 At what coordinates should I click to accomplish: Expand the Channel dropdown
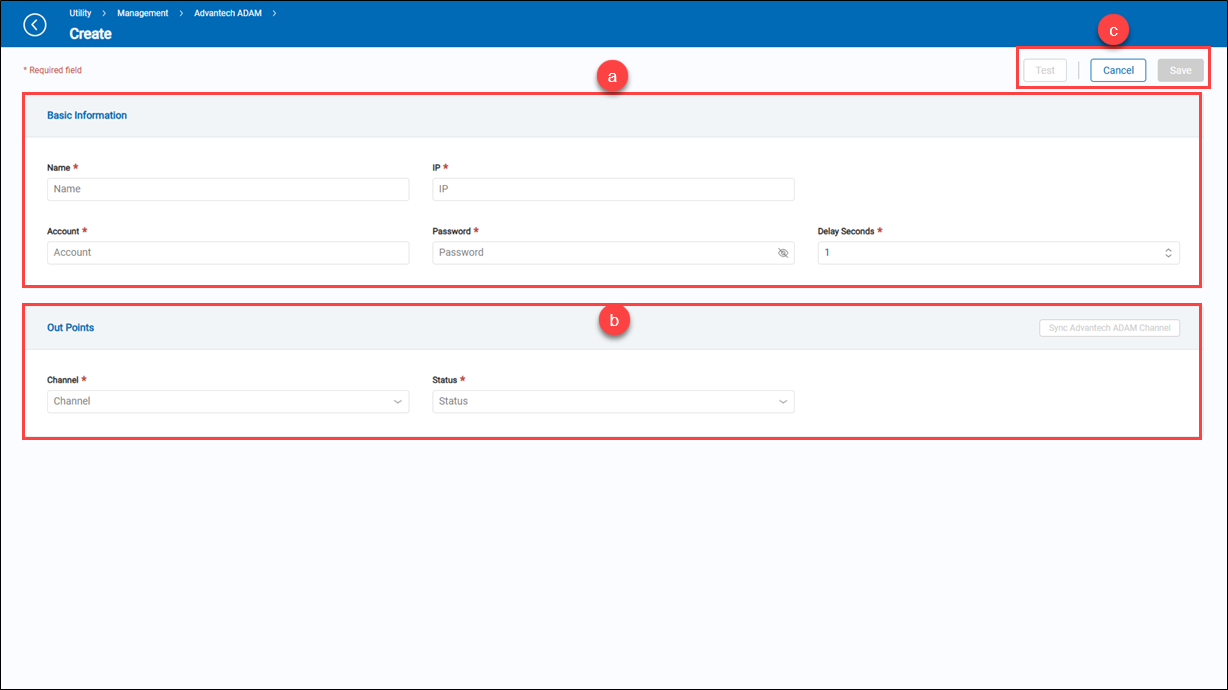coord(228,401)
